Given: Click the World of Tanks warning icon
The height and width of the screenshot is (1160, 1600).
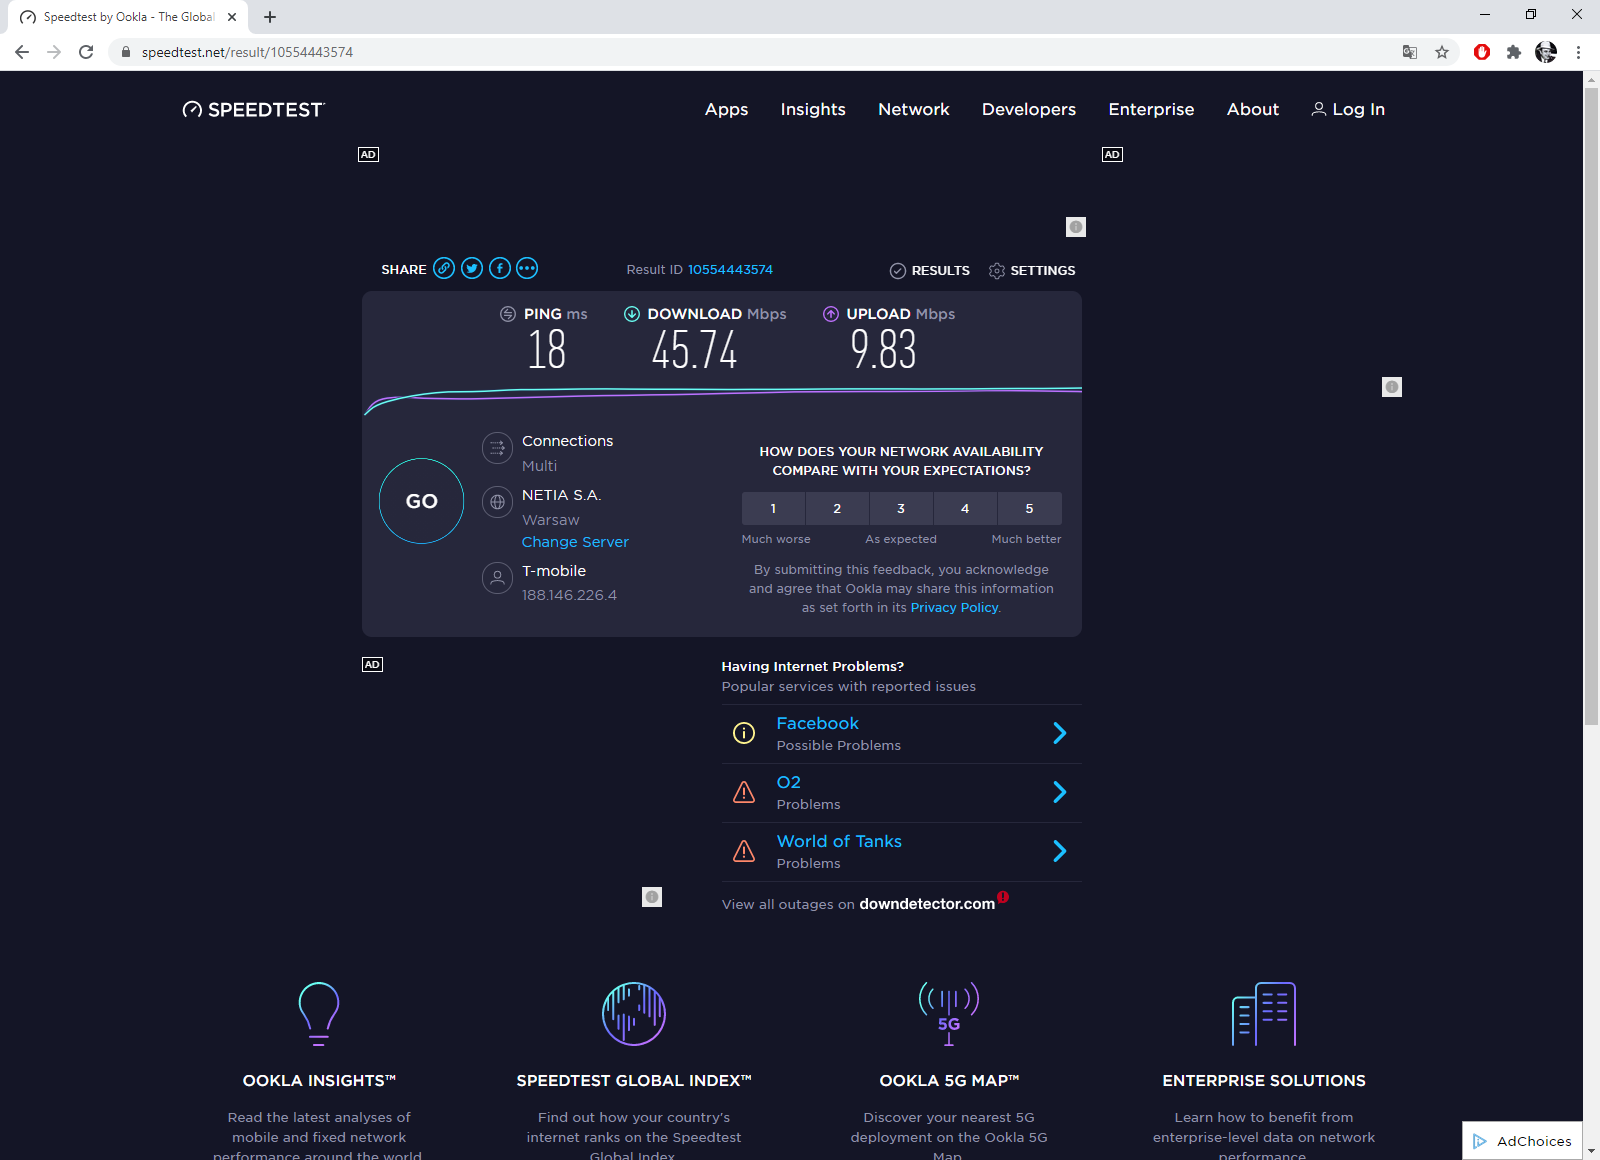Looking at the screenshot, I should point(744,851).
